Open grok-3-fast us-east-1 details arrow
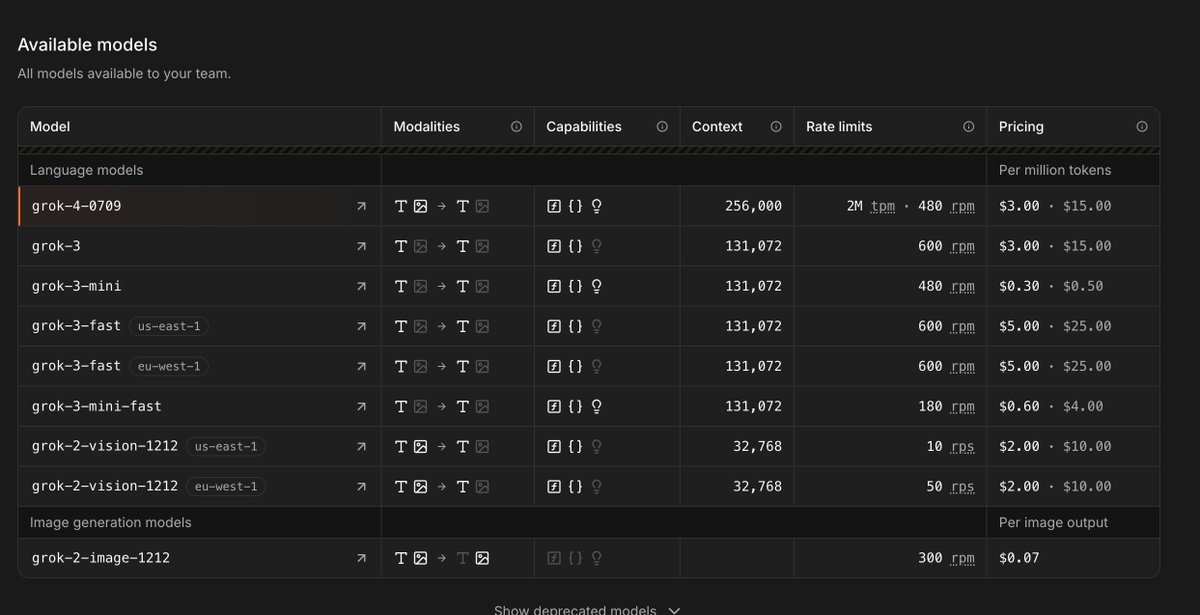 [361, 326]
